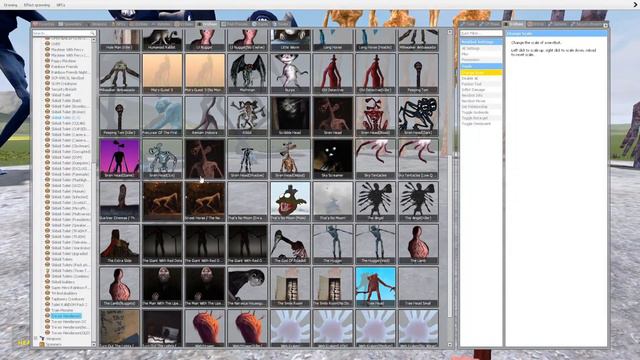Click the NPC grid scroll up arrow
The image size is (640, 360).
[450, 32]
